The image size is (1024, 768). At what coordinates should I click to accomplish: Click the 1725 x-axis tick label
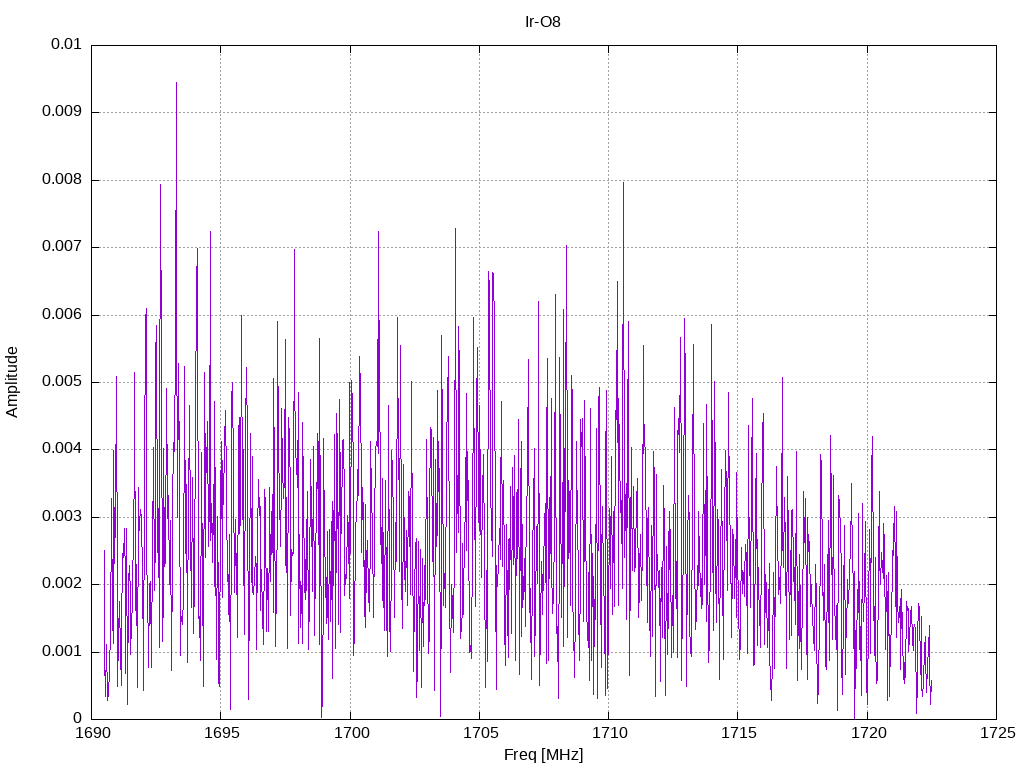coord(997,733)
